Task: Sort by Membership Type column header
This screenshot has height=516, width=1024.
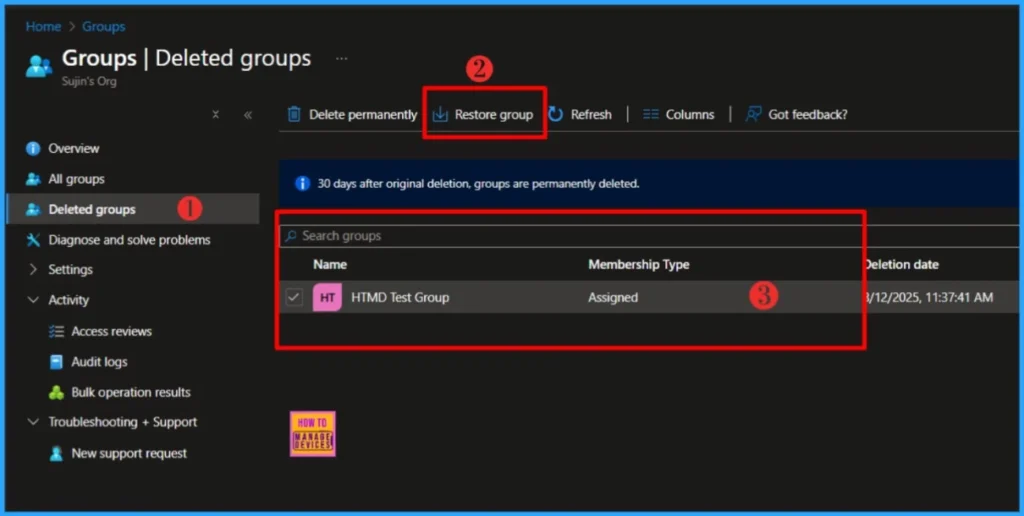Action: click(x=639, y=265)
